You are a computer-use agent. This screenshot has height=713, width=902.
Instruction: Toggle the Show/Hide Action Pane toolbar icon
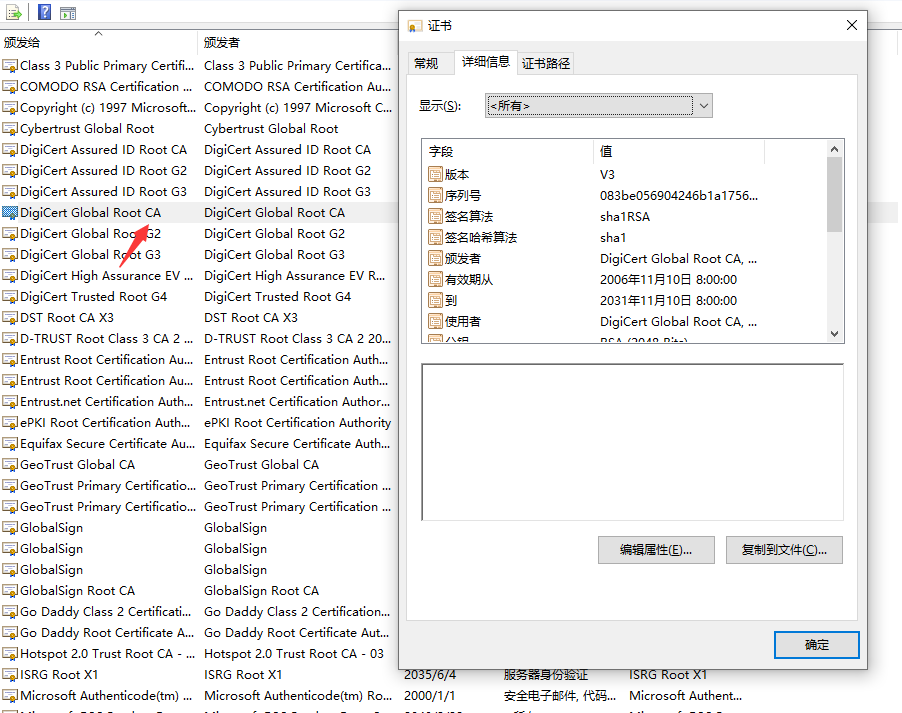(x=68, y=13)
